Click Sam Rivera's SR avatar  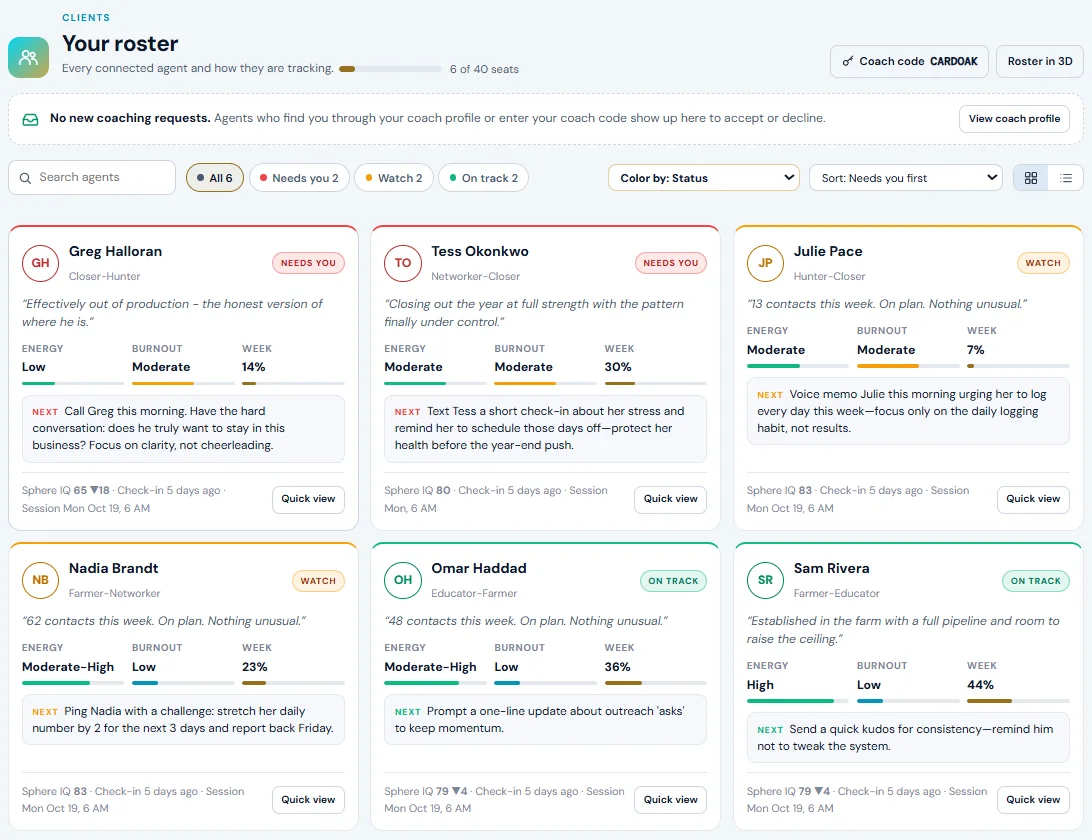(765, 580)
